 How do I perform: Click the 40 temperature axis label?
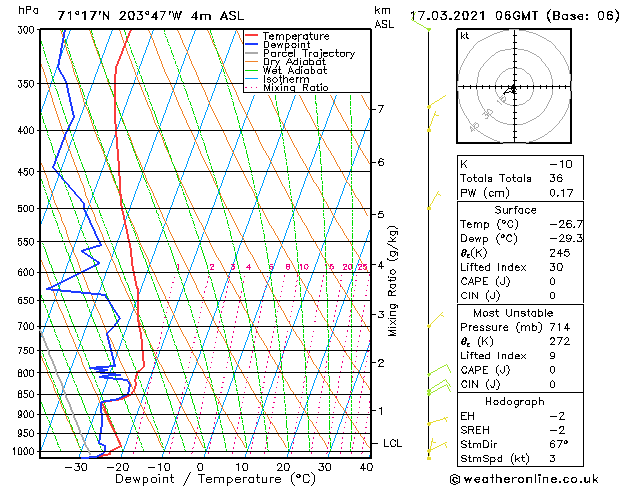(x=366, y=467)
